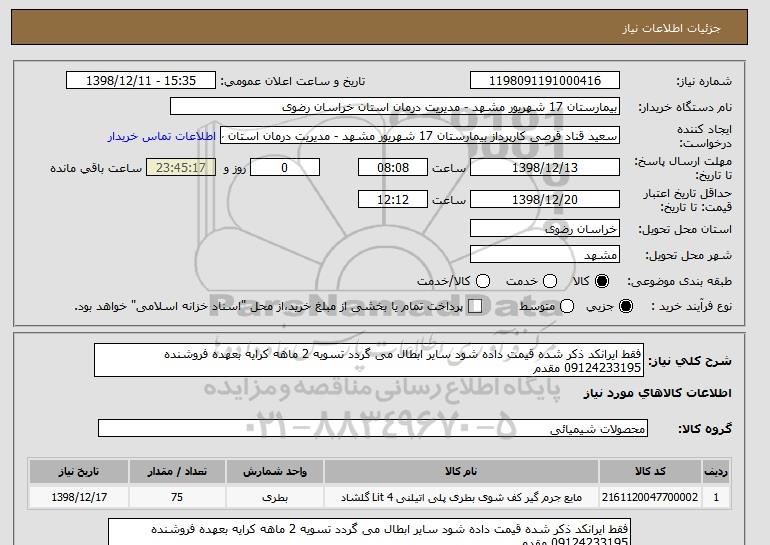
Task: Click the row number cell 1
Action: 716,497
